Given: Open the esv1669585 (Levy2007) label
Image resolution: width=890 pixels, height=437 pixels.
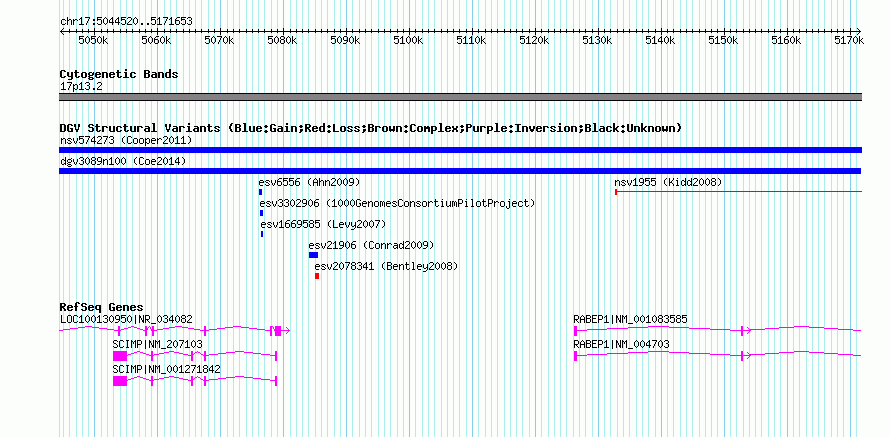Looking at the screenshot, I should [x=323, y=224].
